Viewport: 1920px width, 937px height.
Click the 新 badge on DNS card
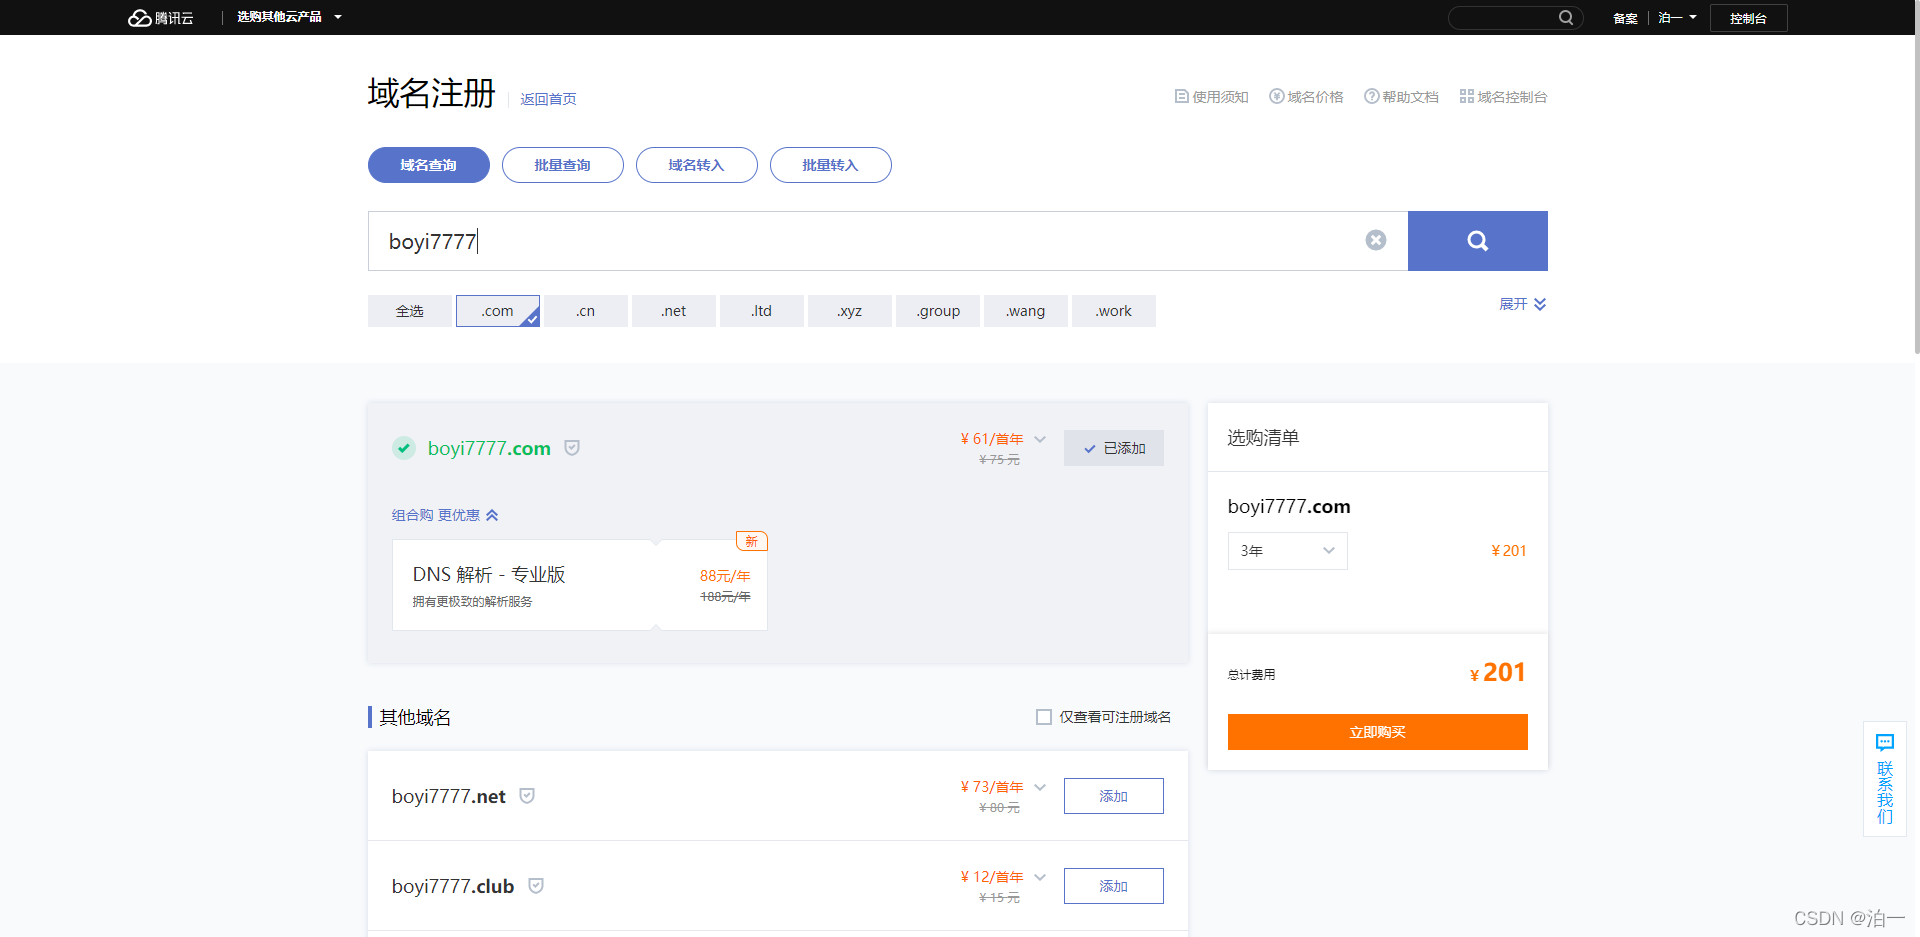(752, 541)
